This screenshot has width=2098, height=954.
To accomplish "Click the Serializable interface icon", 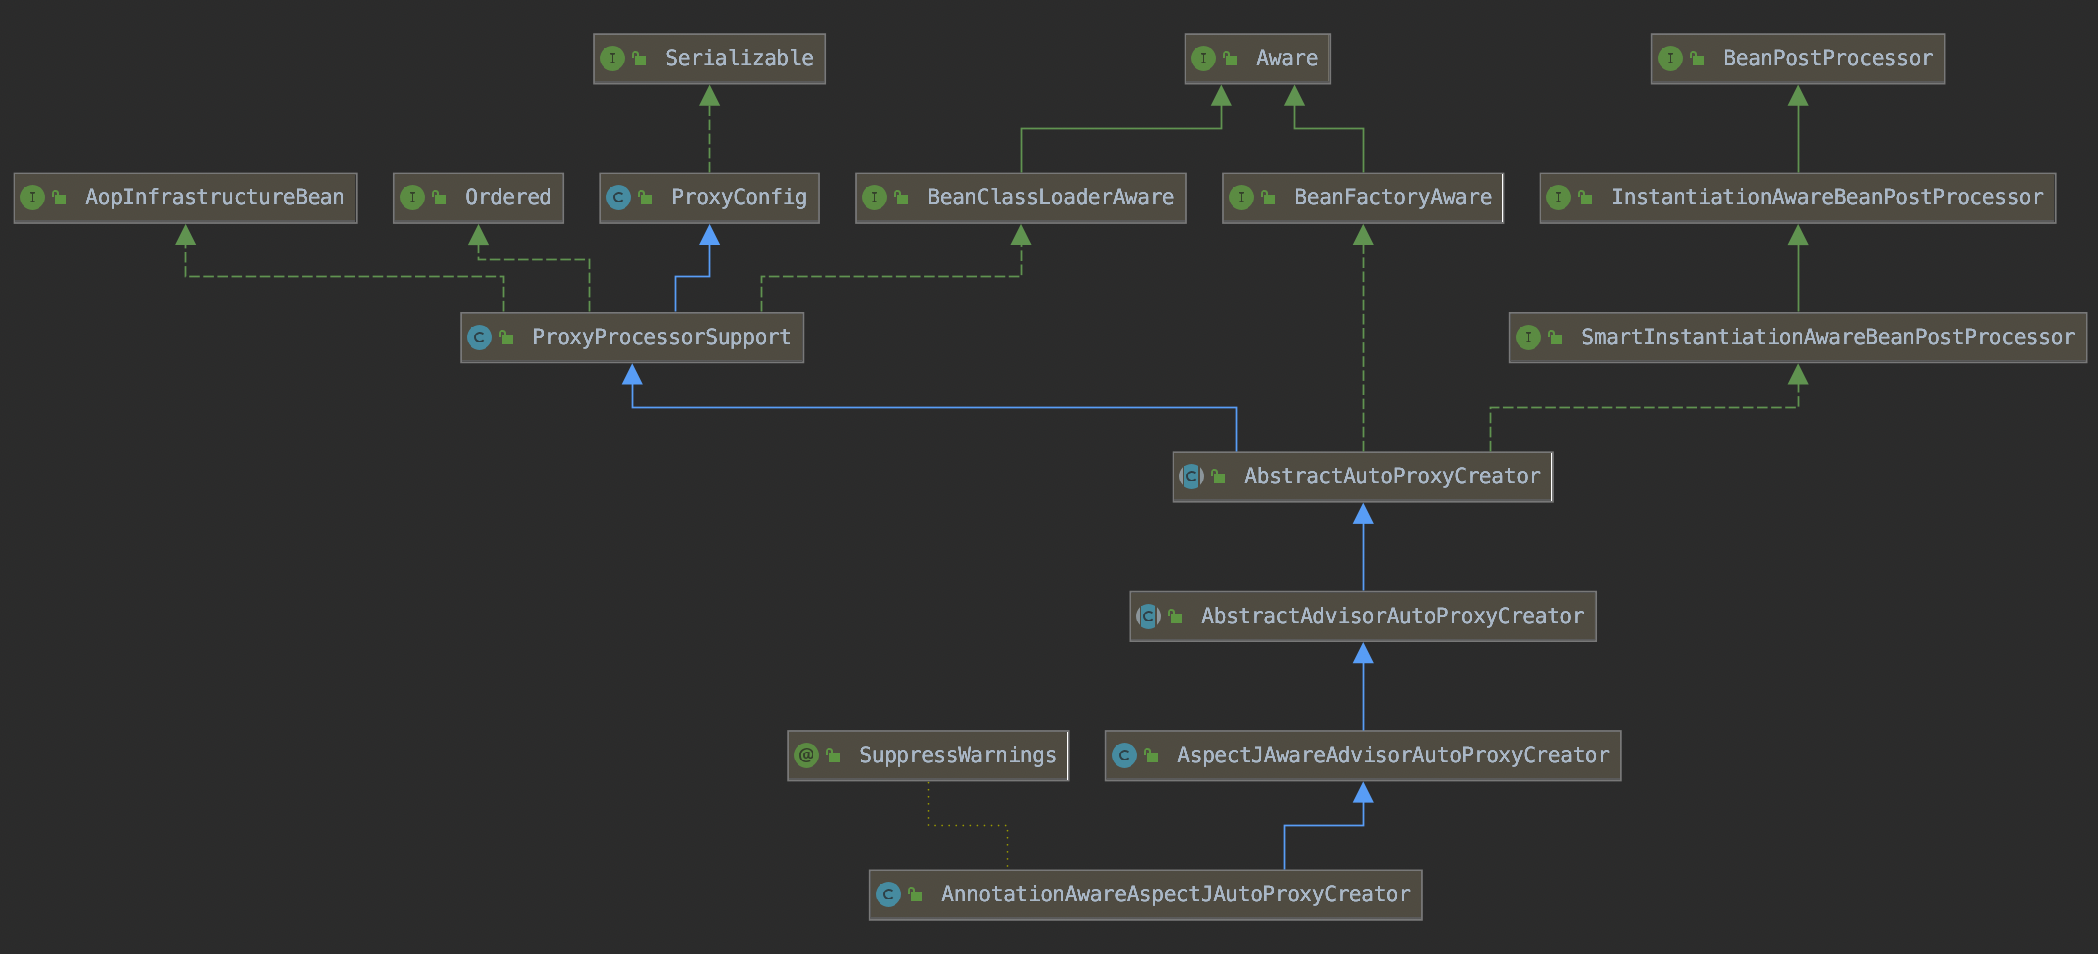I will pyautogui.click(x=612, y=59).
